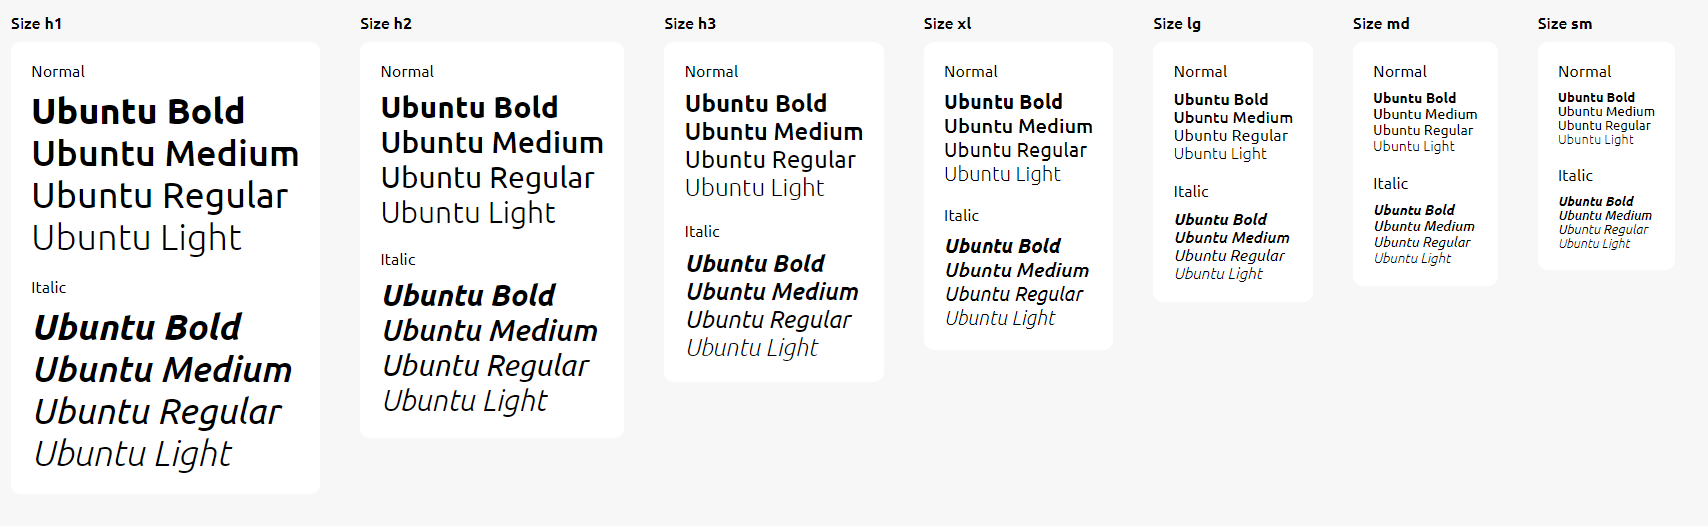Click italic 'Ubuntu Light' in h1 card
The height and width of the screenshot is (526, 1708).
pos(133,454)
